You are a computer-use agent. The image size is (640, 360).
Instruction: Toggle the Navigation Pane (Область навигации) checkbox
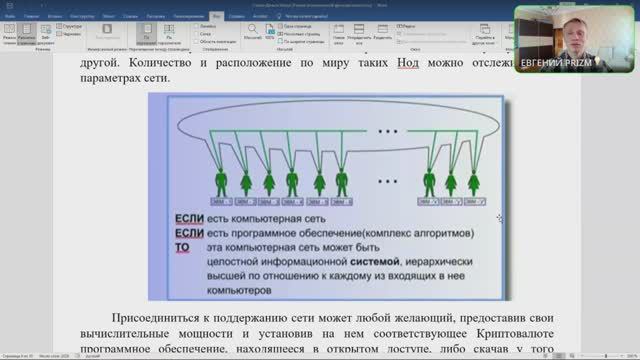tap(215, 42)
